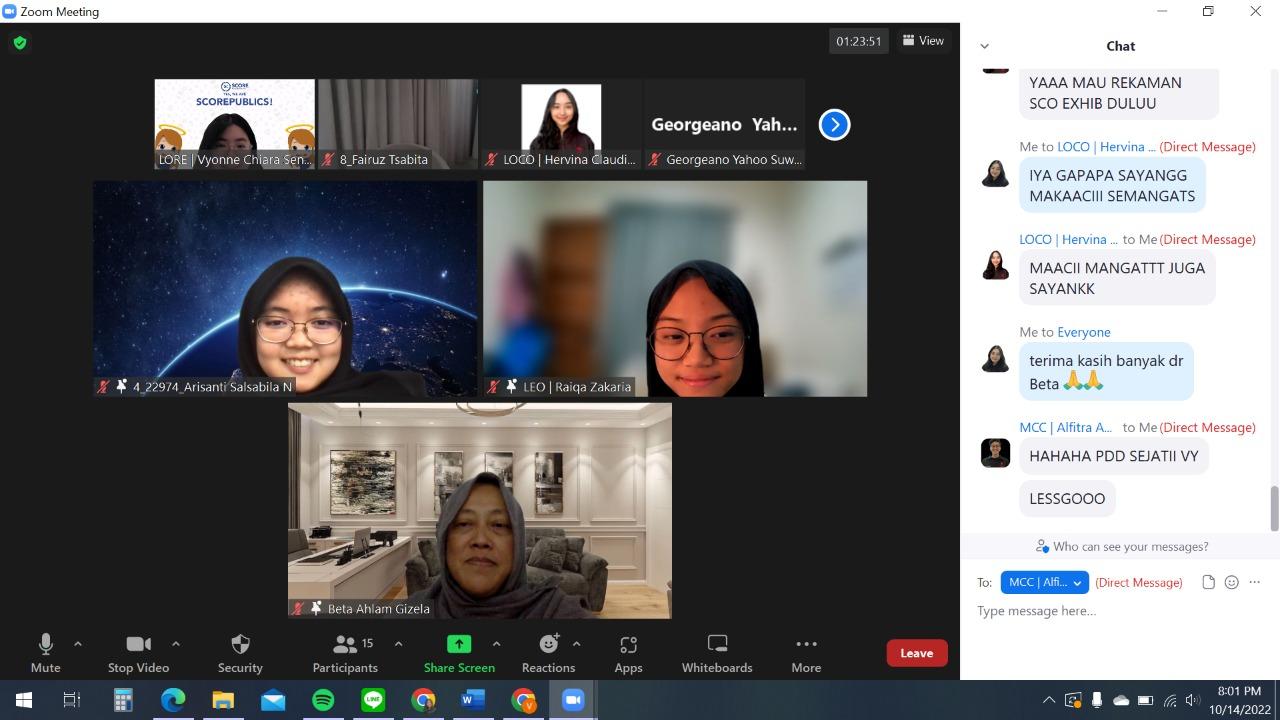Screen dimensions: 1280x720
Task: Click the green encryption shield icon
Action: [20, 43]
